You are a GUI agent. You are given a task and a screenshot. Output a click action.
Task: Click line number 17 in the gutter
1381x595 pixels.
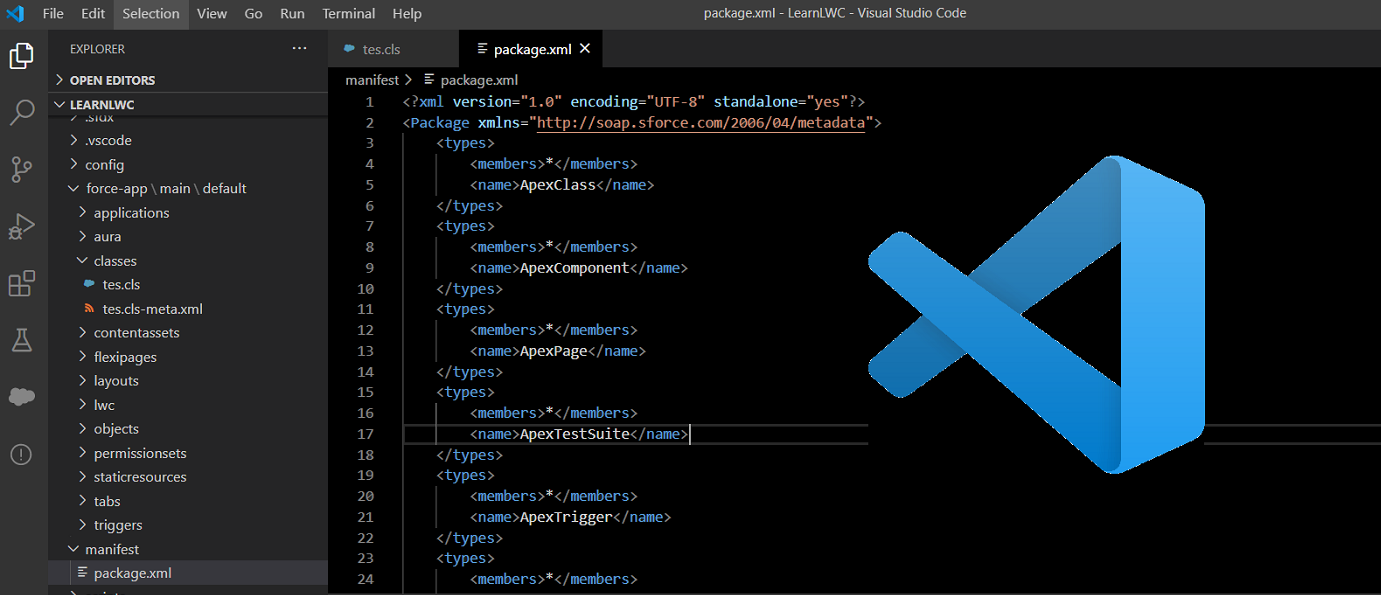click(x=365, y=434)
